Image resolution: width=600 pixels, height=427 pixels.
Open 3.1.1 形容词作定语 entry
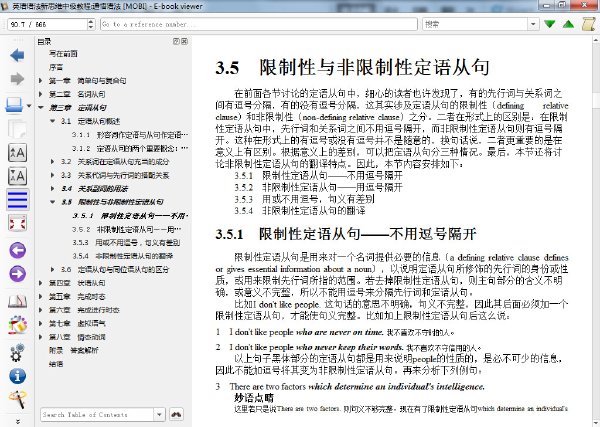pos(130,135)
